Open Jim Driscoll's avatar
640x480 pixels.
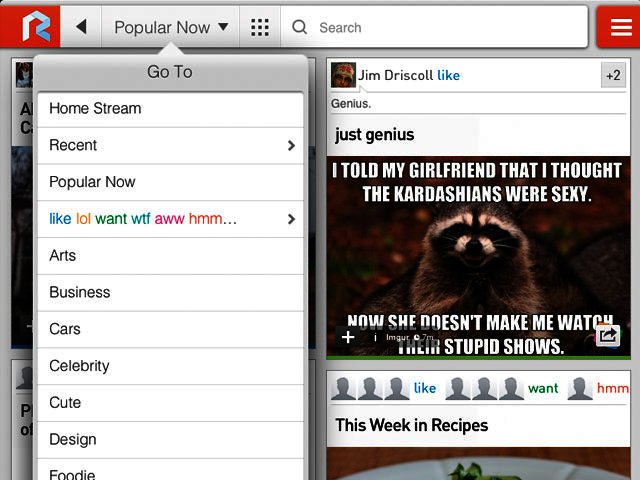343,75
